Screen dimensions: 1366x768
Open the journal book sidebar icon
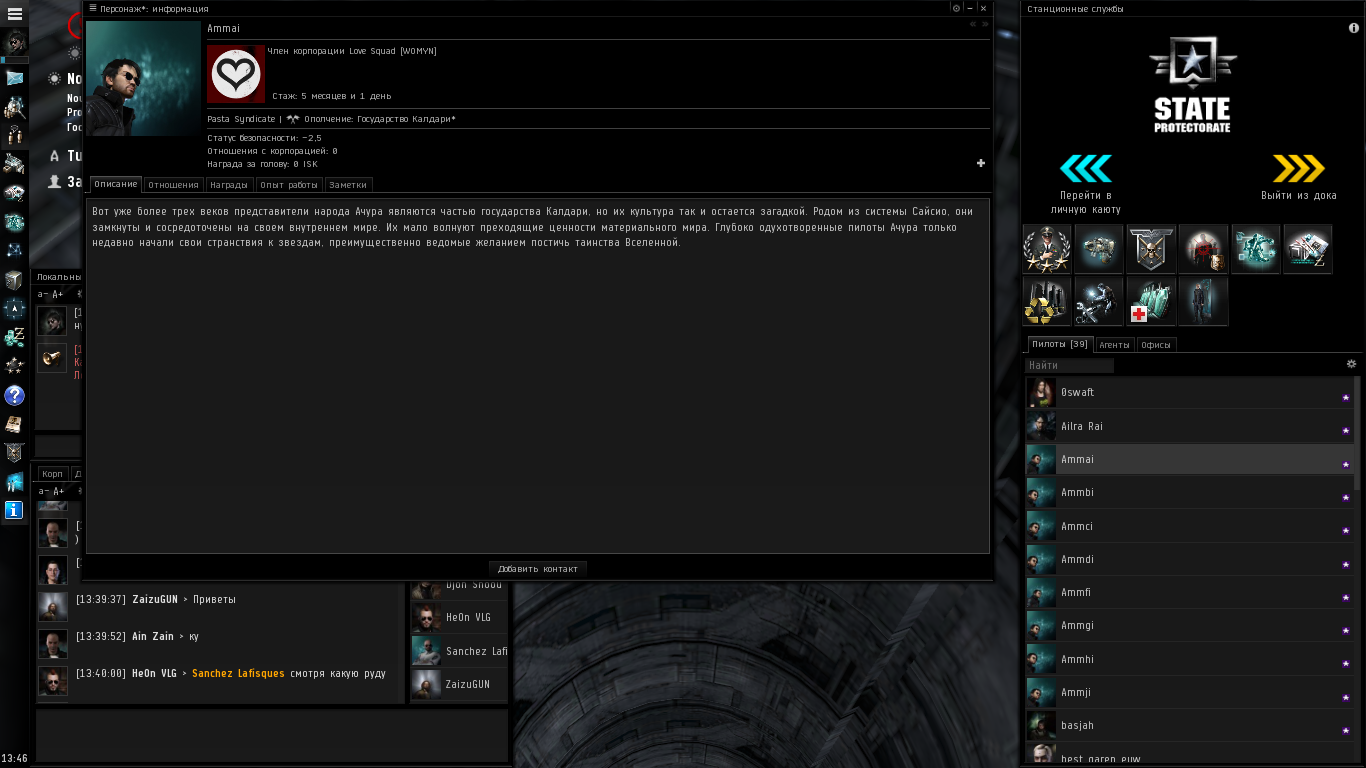click(x=14, y=424)
